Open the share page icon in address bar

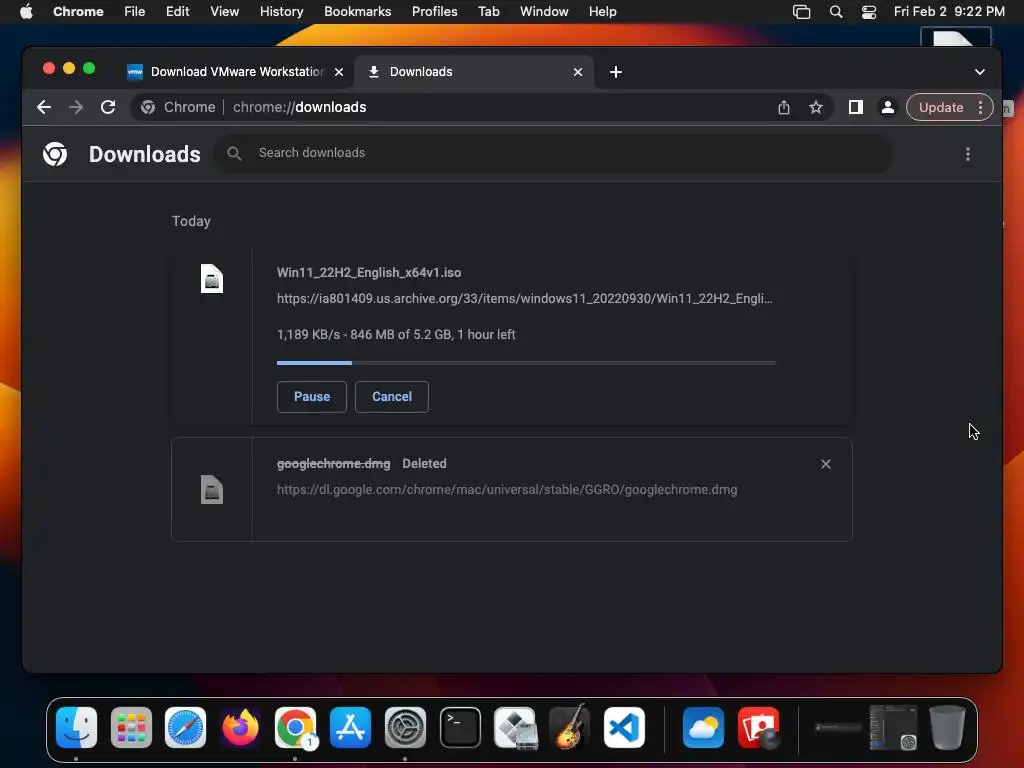click(784, 108)
